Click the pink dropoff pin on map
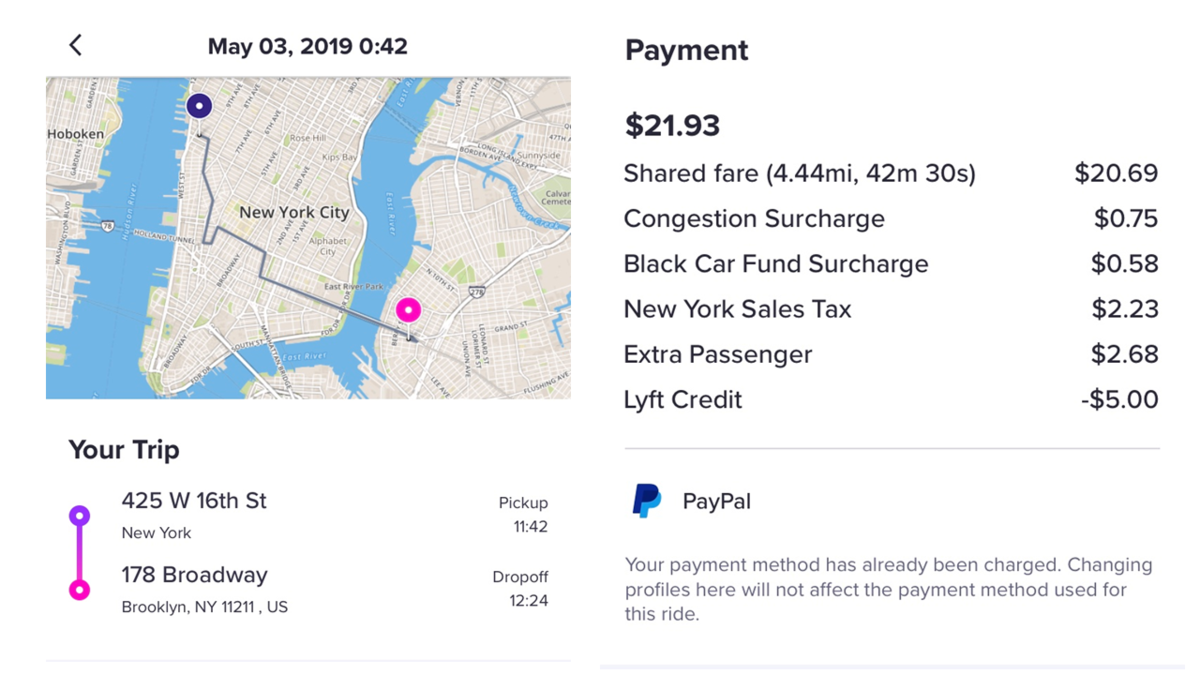1200x675 pixels. click(408, 309)
